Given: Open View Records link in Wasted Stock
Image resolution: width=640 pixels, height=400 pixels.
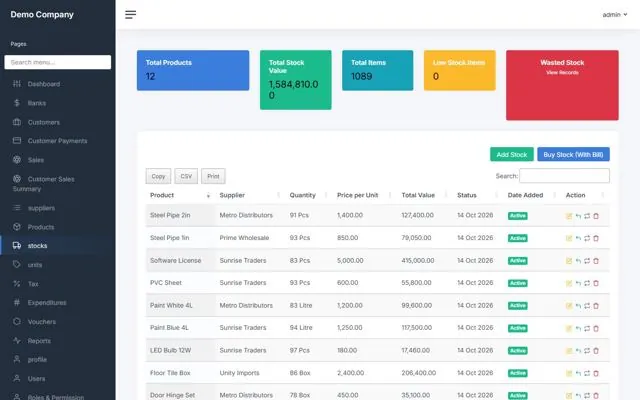Looking at the screenshot, I should [562, 73].
